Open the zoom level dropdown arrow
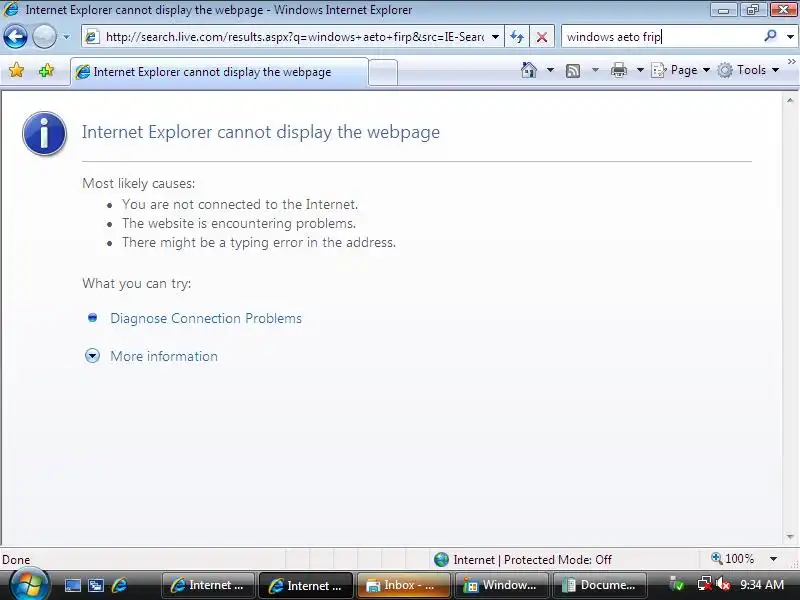Viewport: 800px width, 600px height. [773, 559]
